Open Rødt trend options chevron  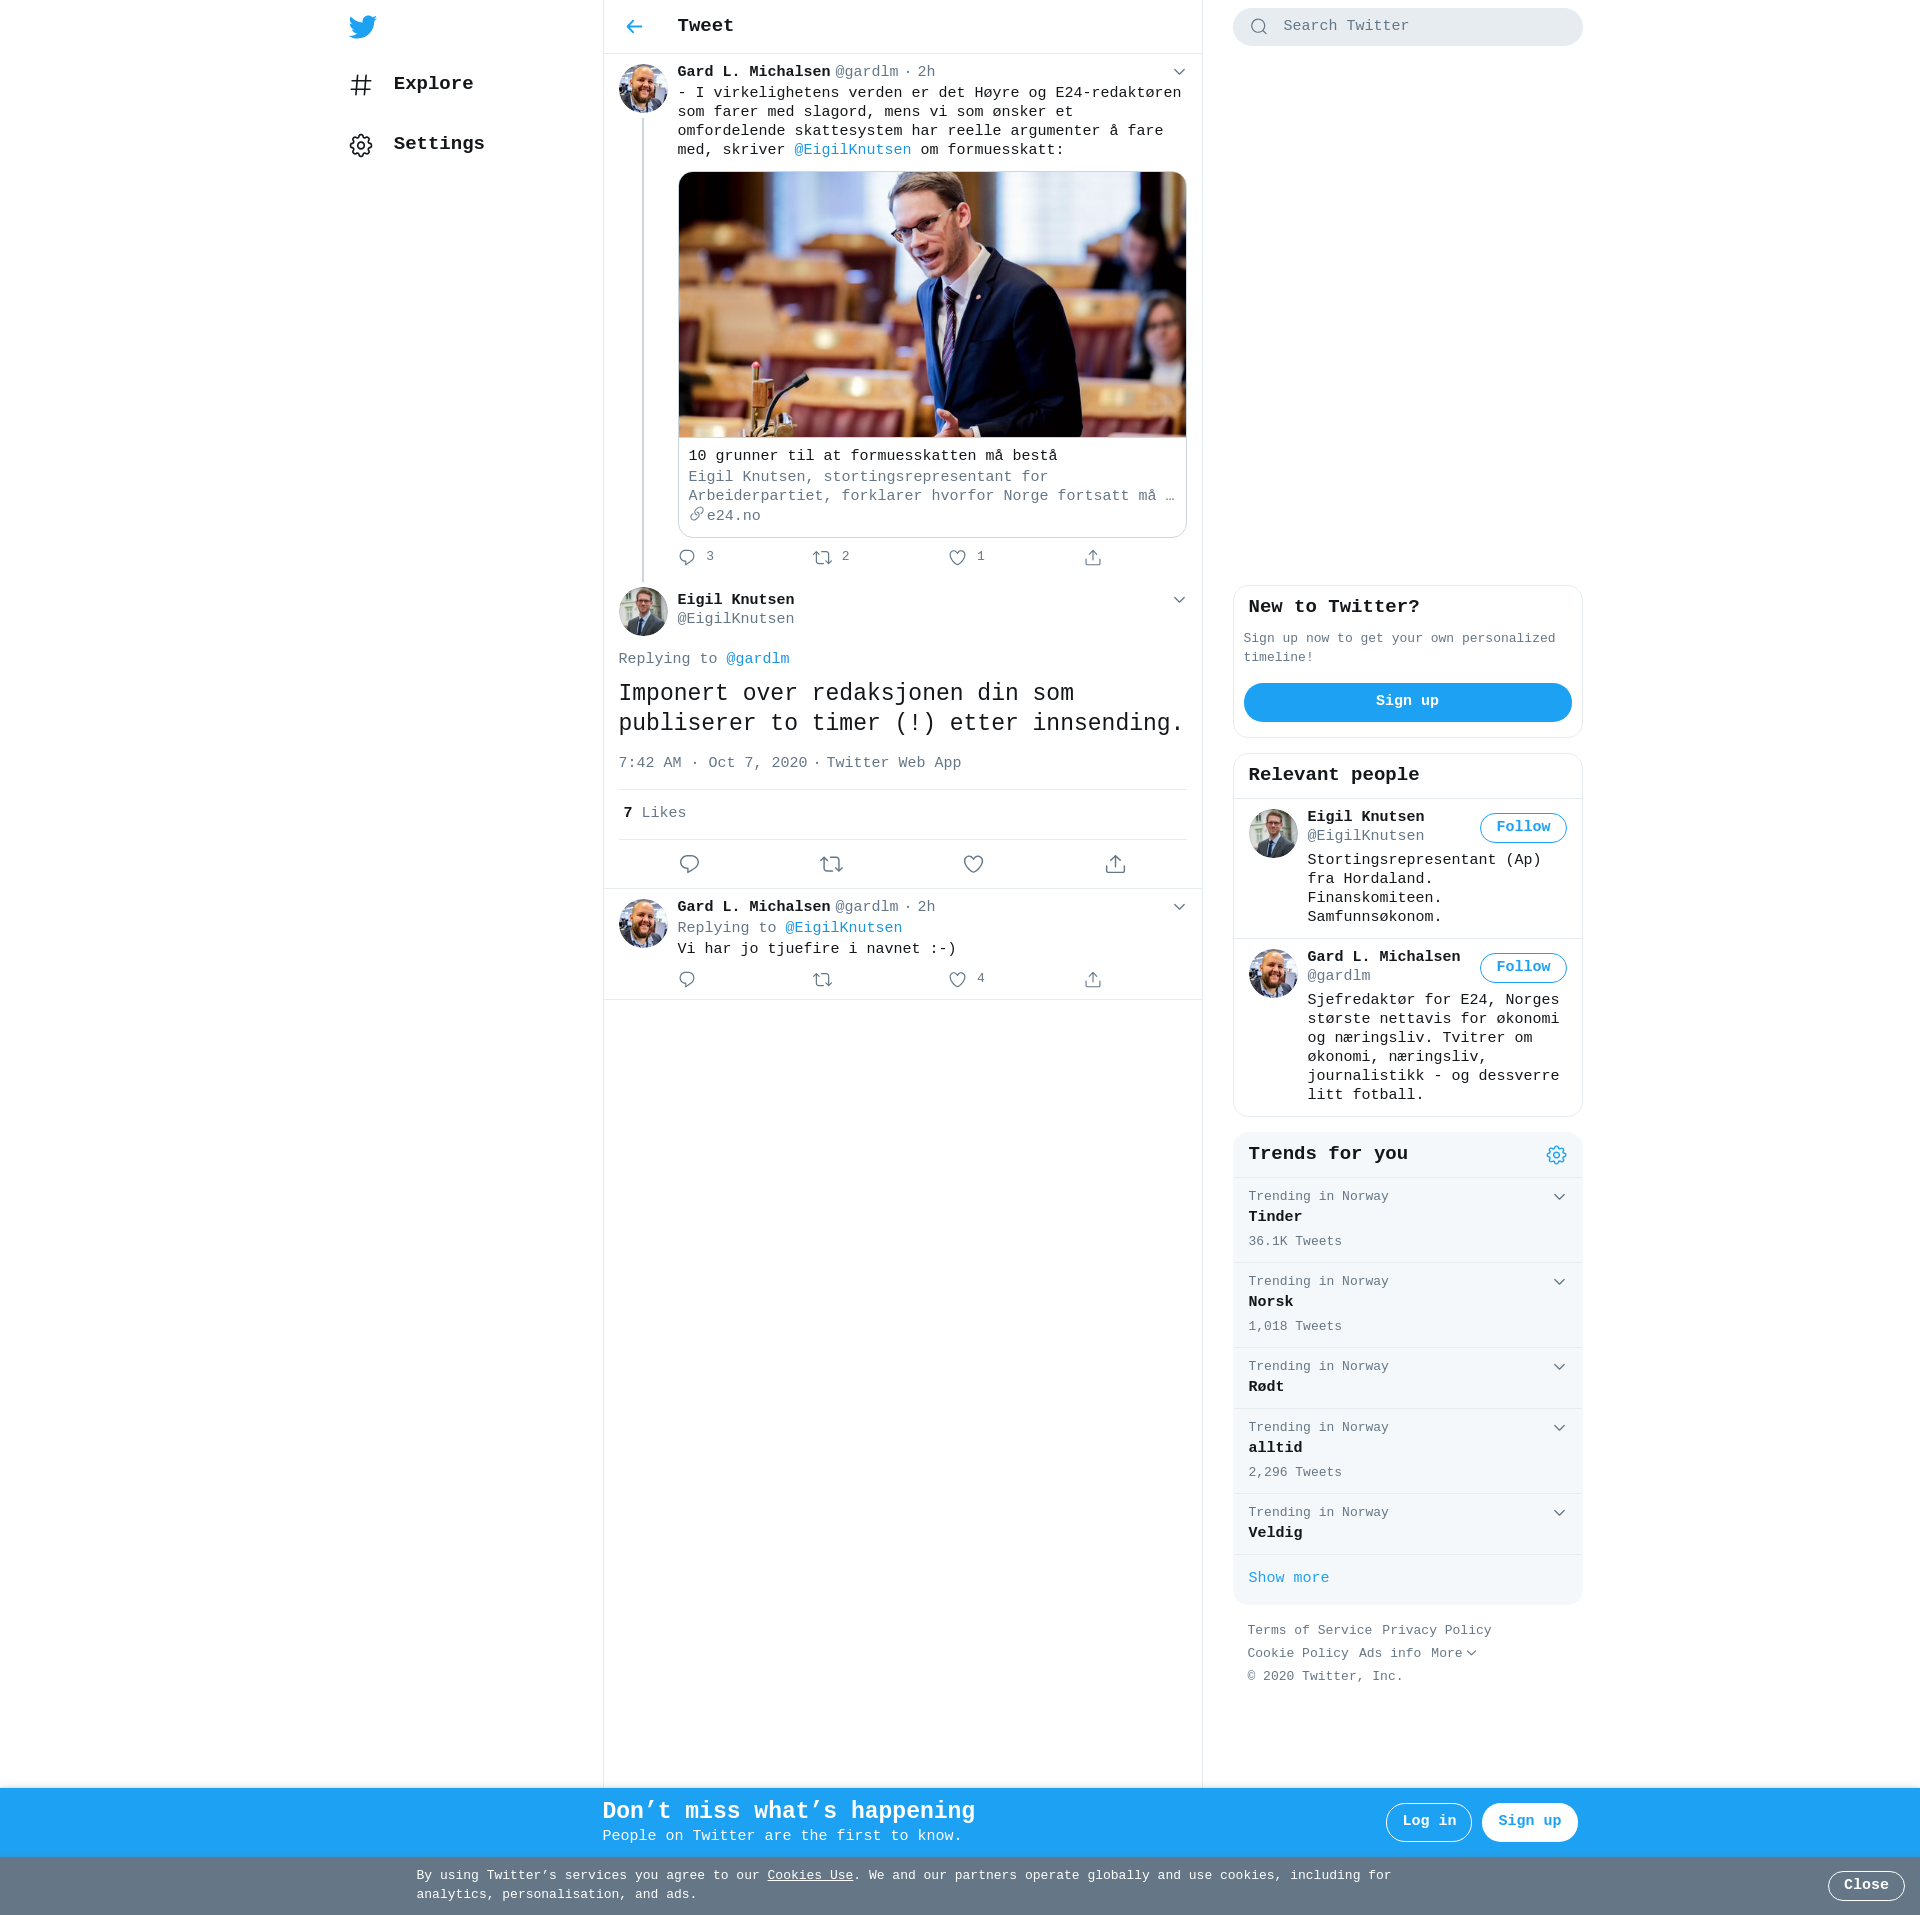(x=1559, y=1367)
